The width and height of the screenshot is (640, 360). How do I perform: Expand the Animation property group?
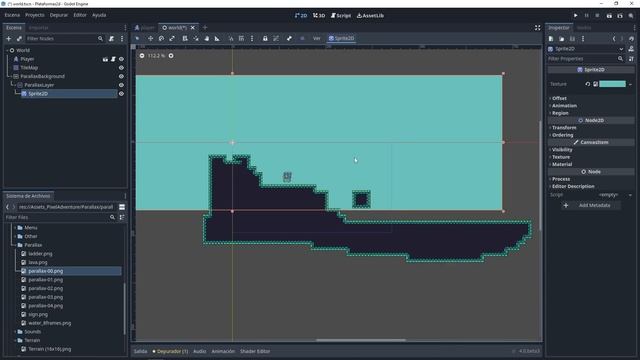[x=564, y=106]
